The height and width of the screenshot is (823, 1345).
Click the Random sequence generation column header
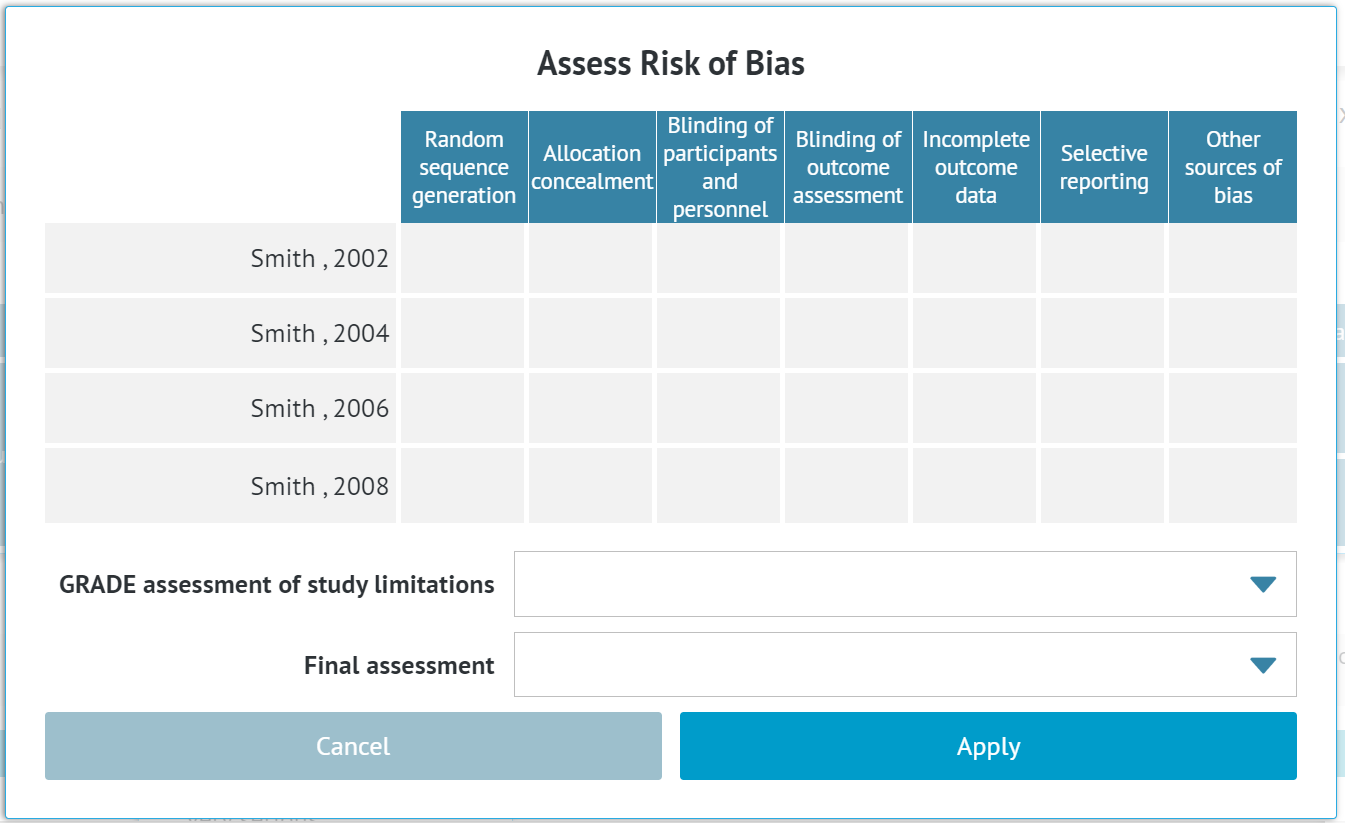pos(463,167)
